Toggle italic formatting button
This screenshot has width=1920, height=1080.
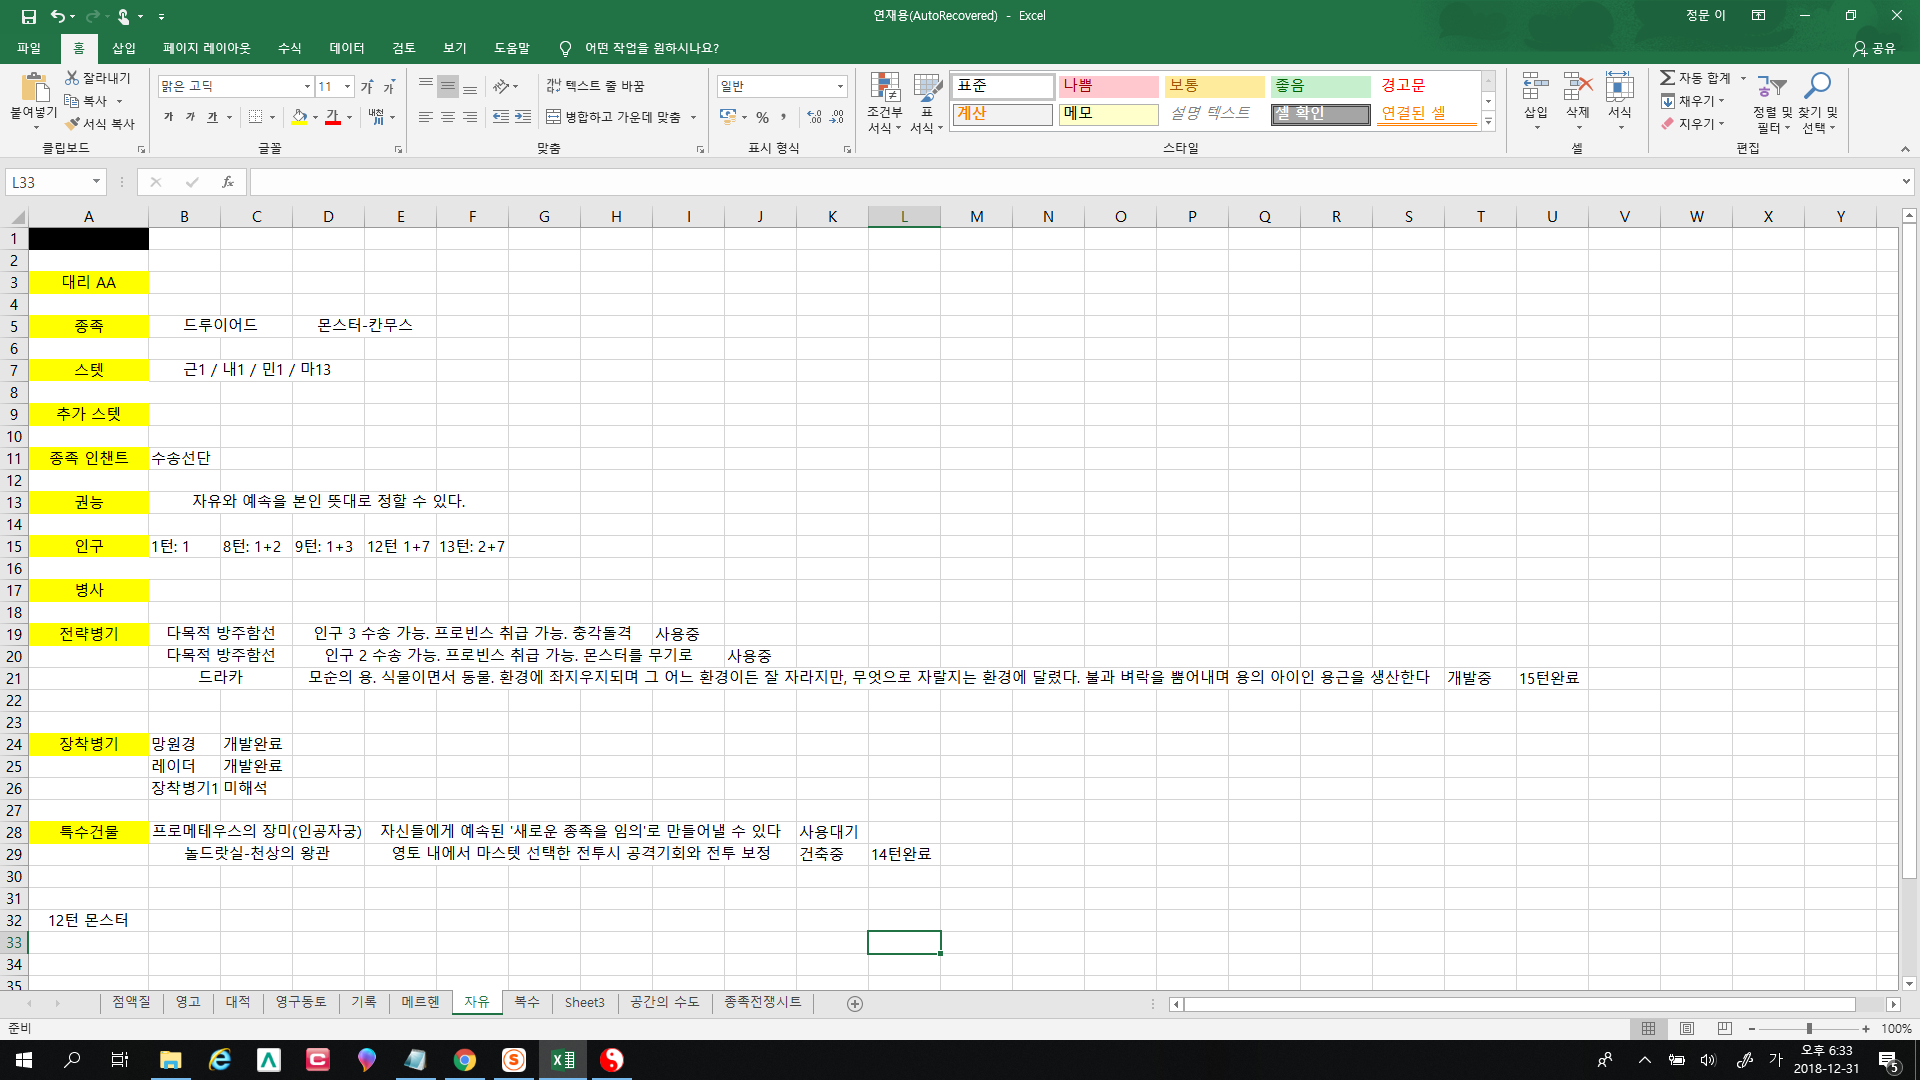[190, 117]
